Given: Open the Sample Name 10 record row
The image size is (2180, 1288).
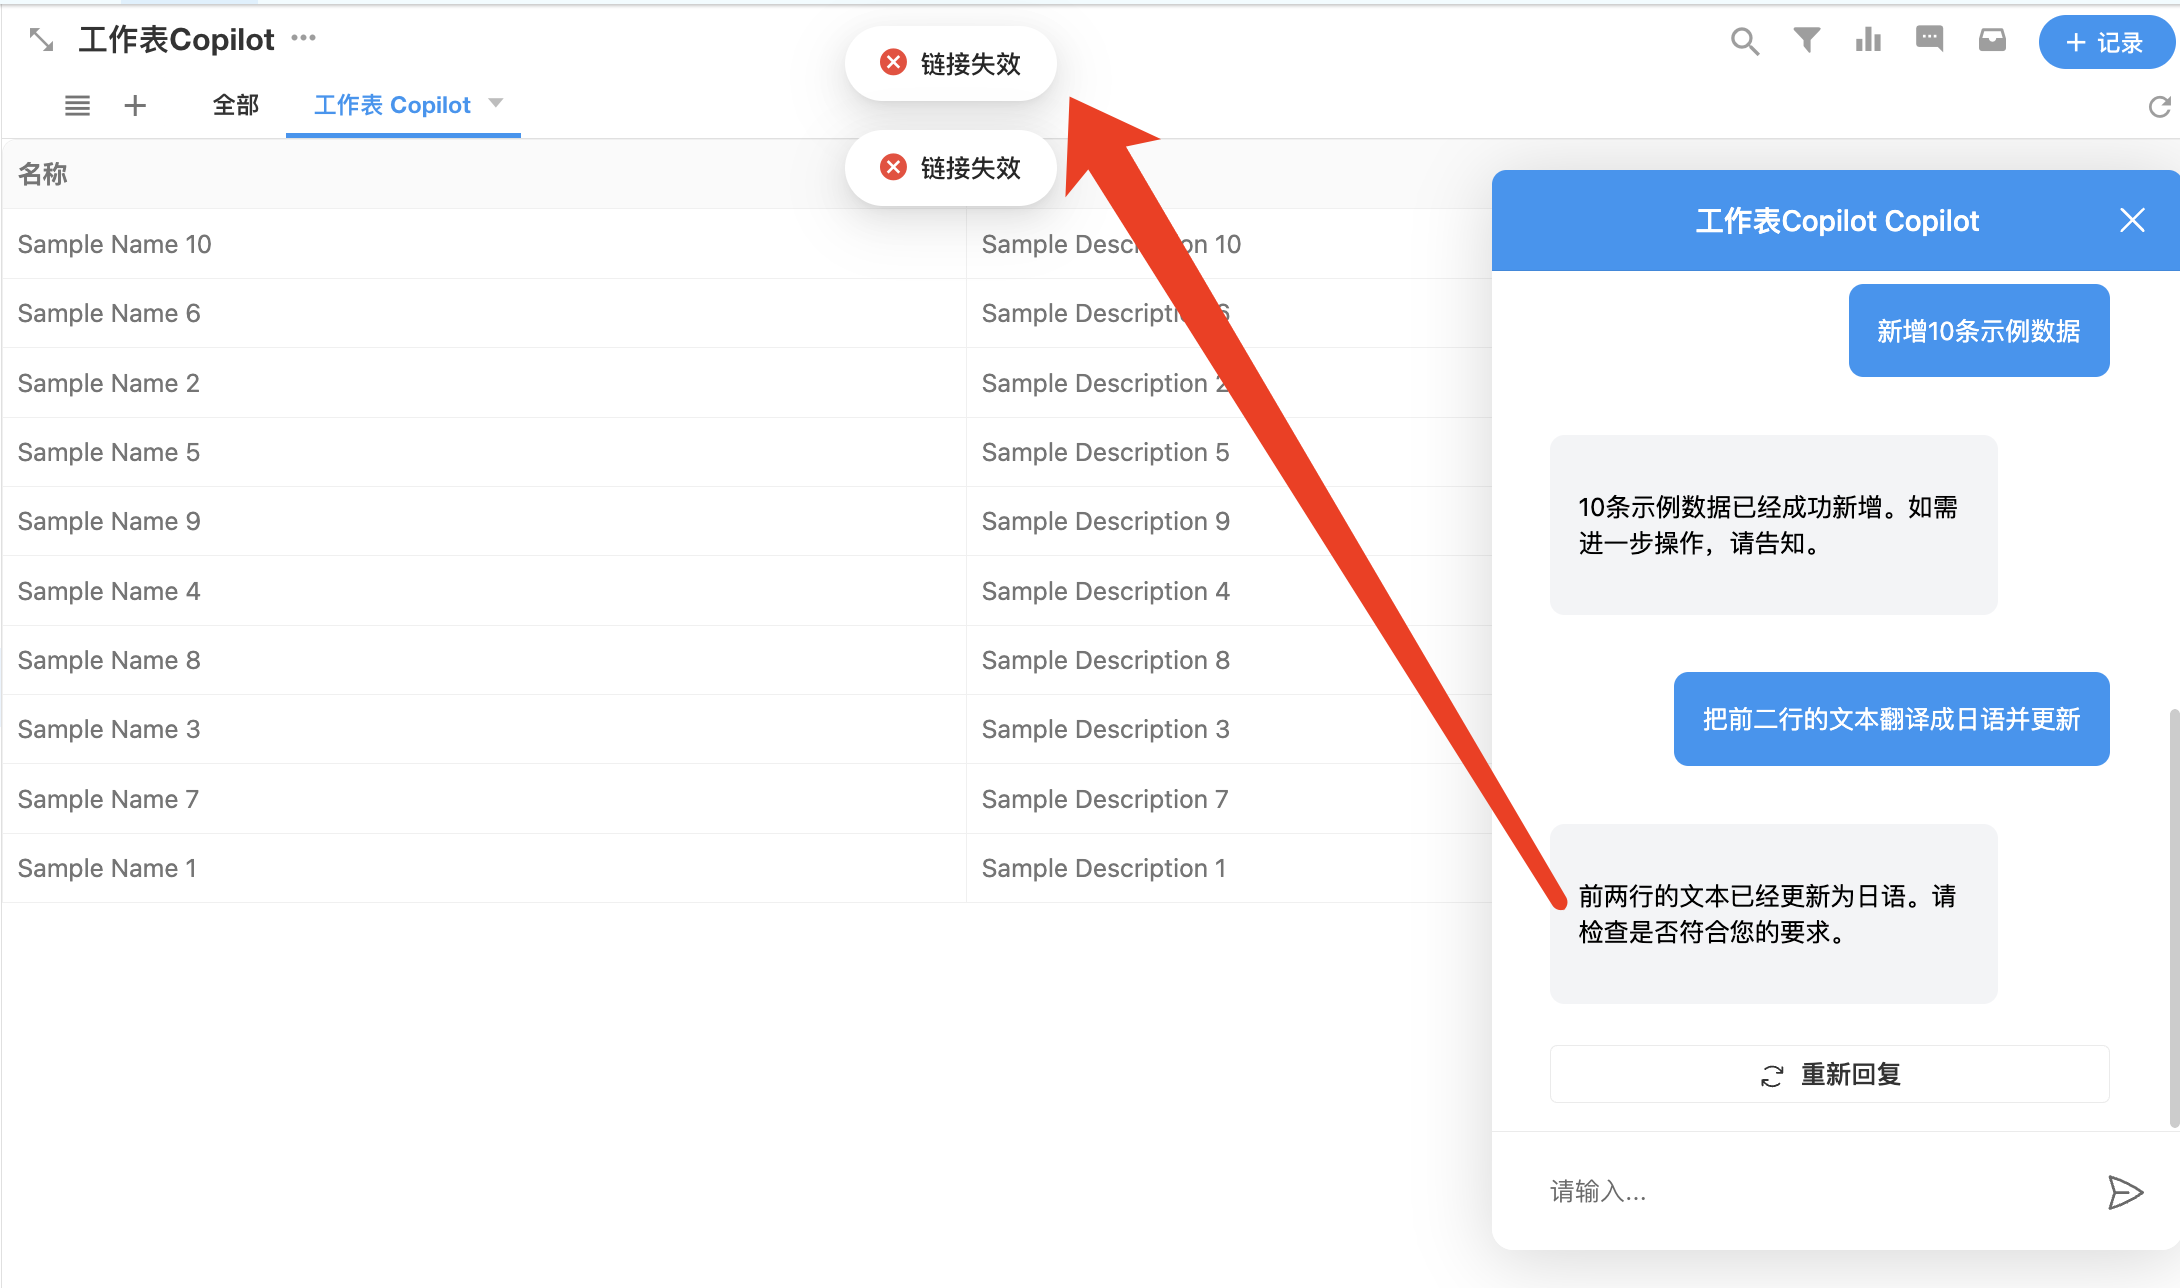Looking at the screenshot, I should tap(114, 244).
